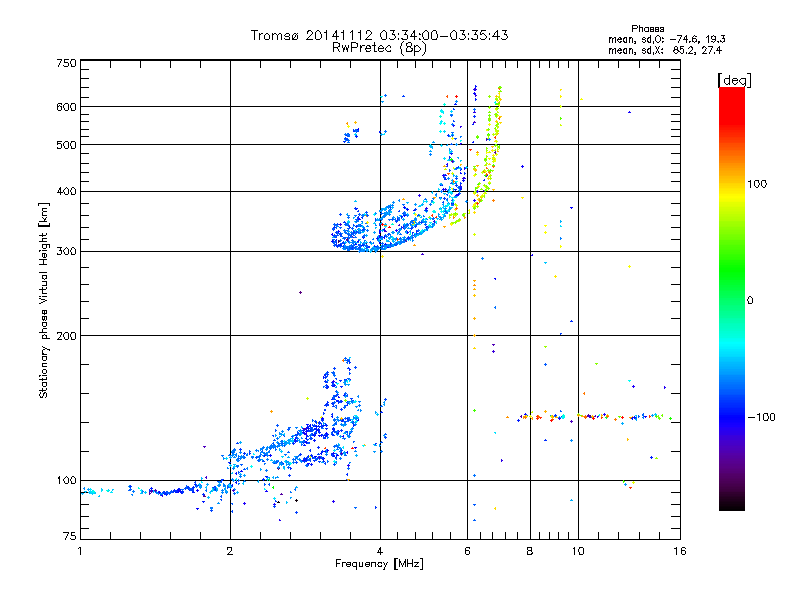
Task: Click the y-axis tick label '750'
Action: point(66,63)
